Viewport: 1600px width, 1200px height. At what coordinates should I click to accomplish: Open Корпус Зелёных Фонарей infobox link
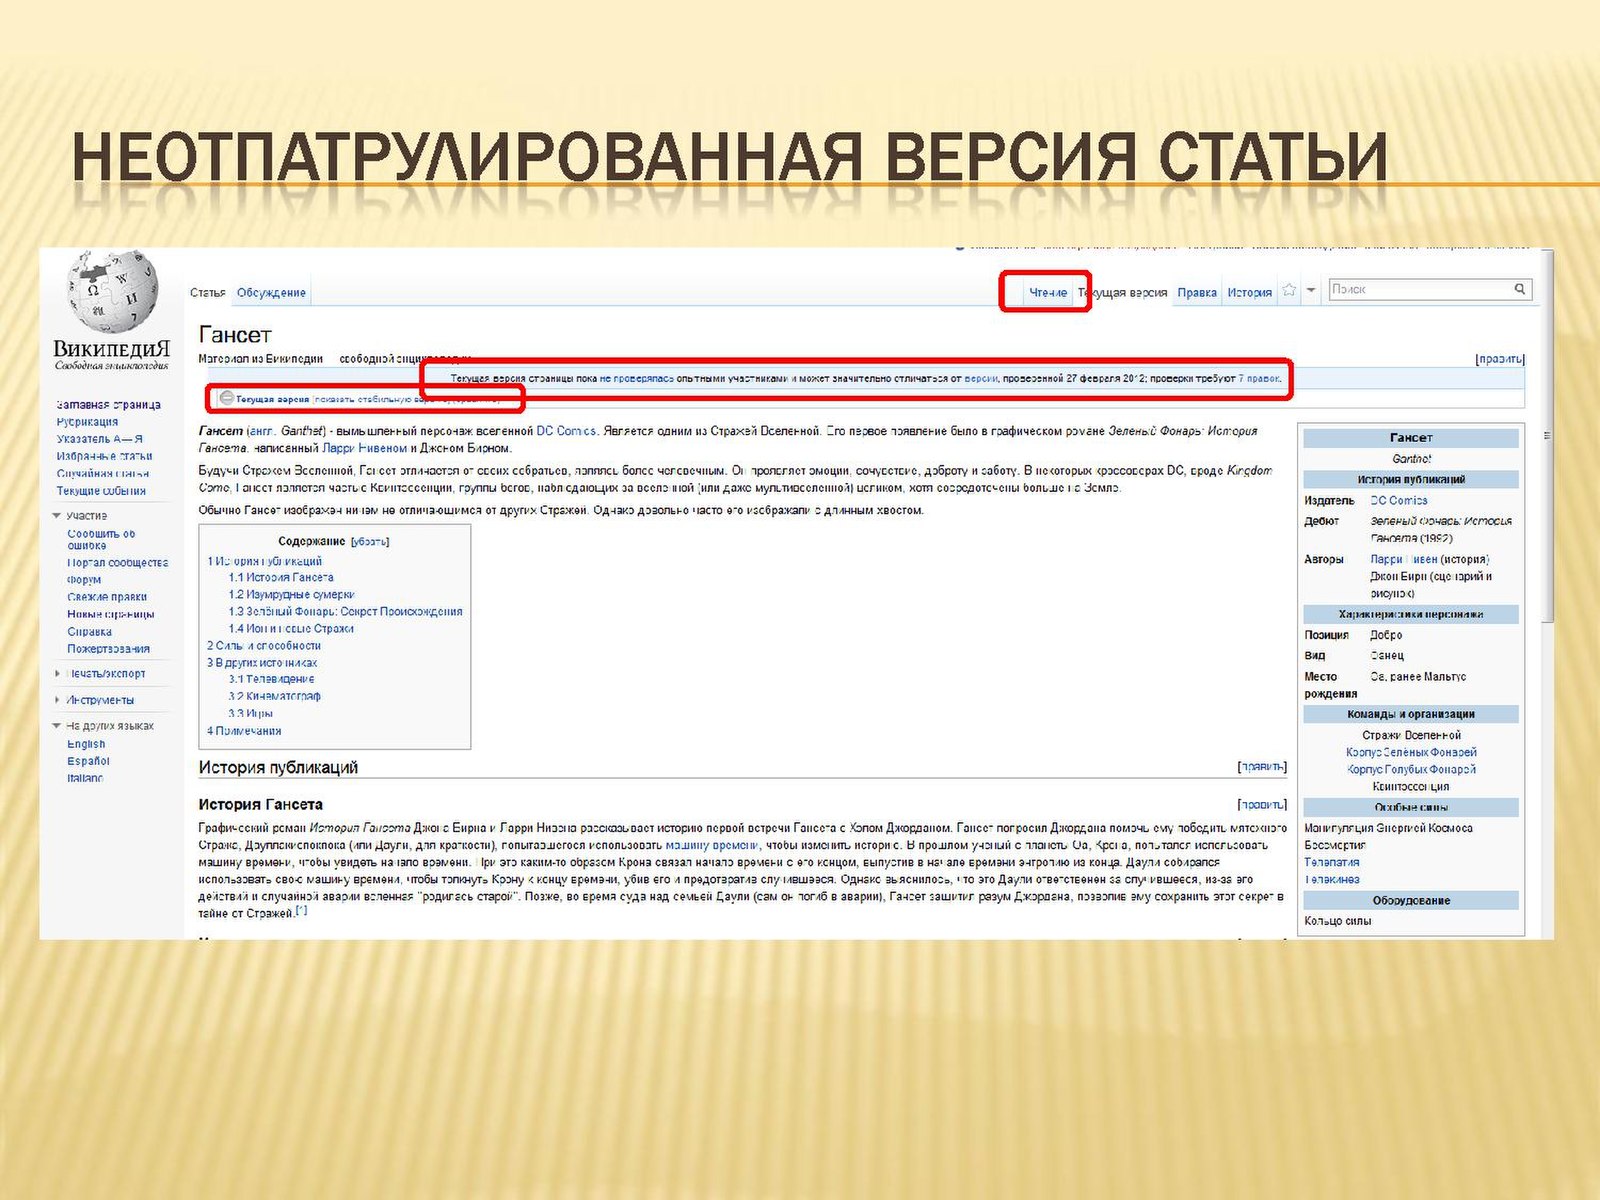pos(1411,752)
